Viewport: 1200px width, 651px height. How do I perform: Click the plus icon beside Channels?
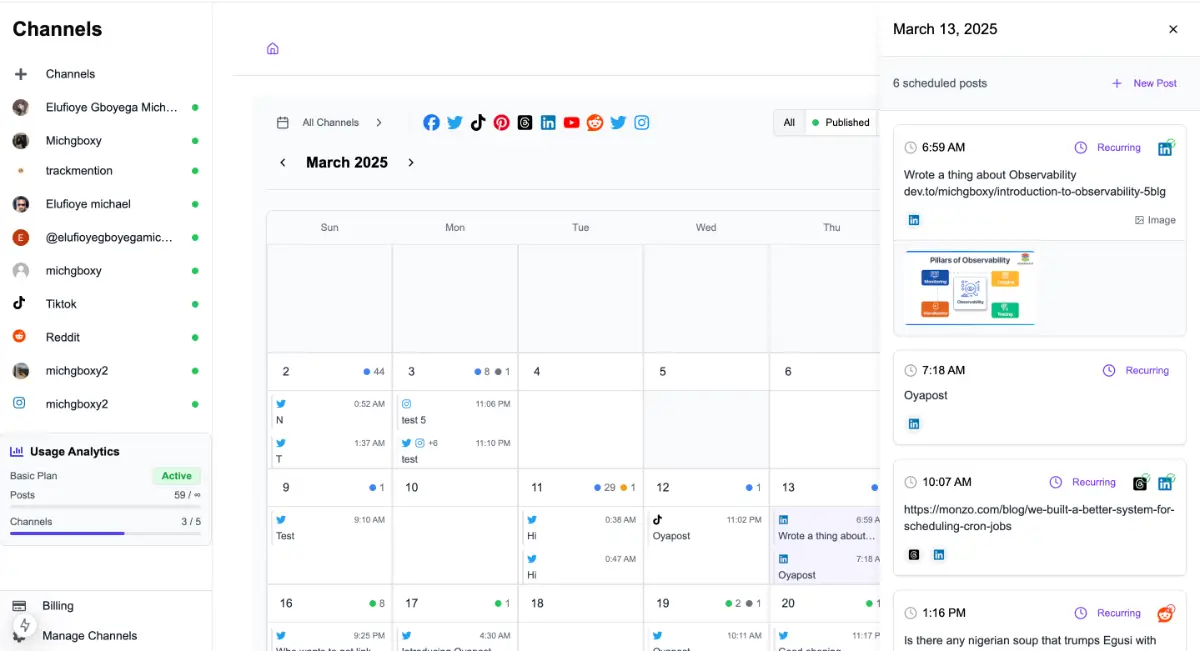tap(20, 74)
